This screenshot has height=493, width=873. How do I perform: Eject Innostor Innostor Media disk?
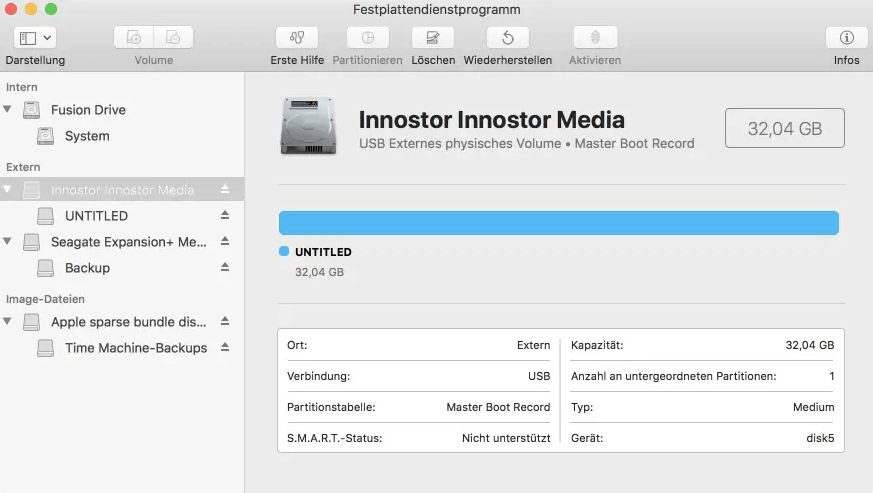225,189
